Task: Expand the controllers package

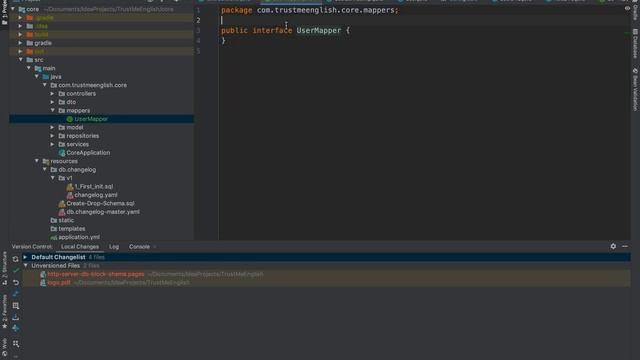Action: (x=53, y=93)
